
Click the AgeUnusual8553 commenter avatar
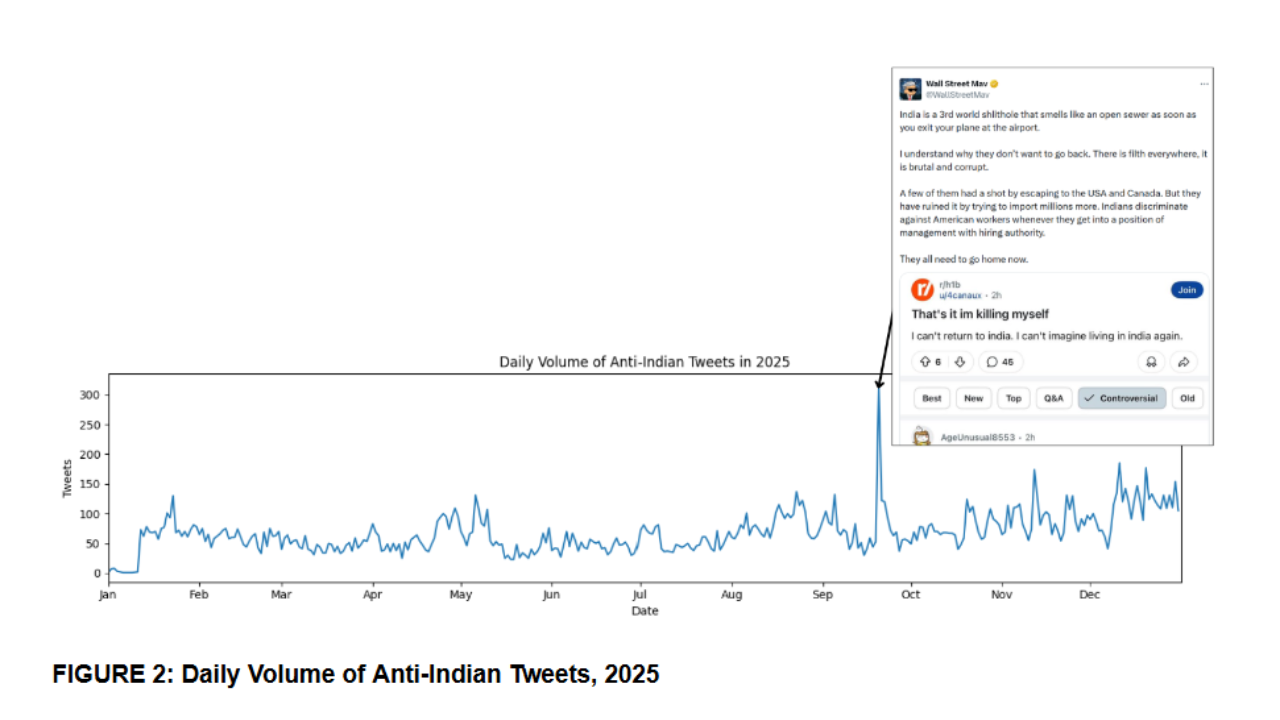pyautogui.click(x=922, y=437)
